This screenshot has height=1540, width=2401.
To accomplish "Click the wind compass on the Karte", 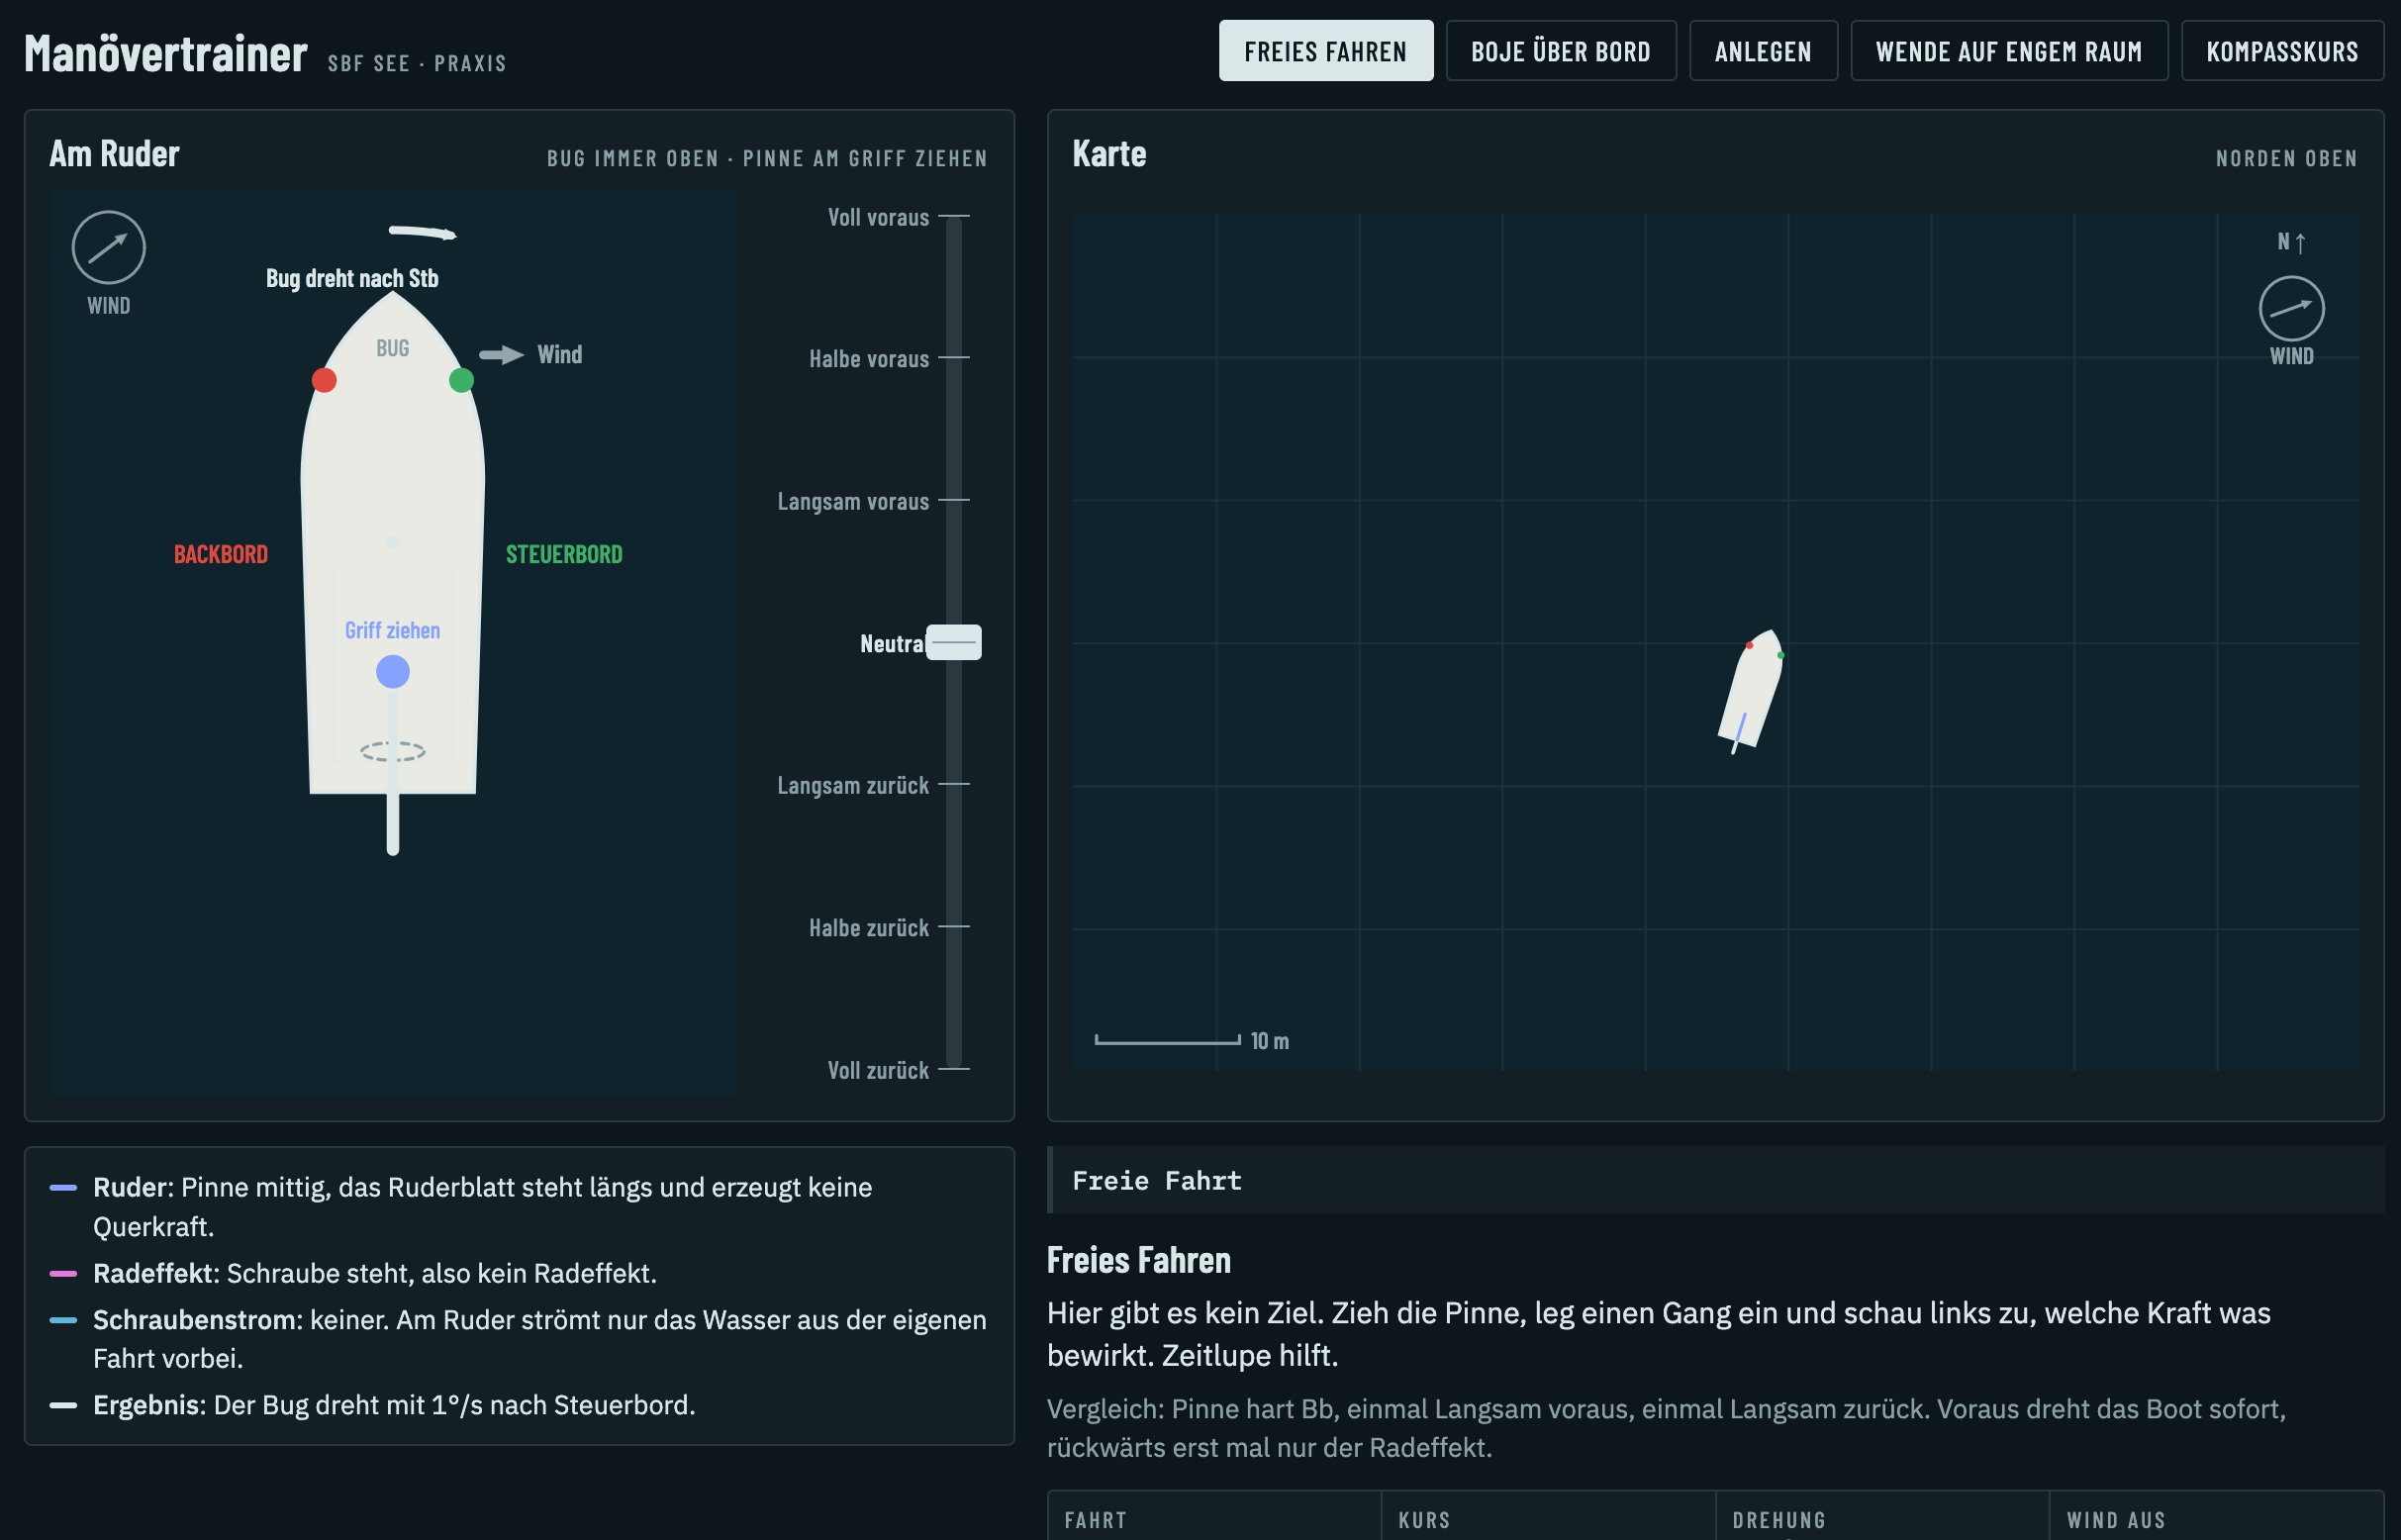I will pyautogui.click(x=2290, y=309).
